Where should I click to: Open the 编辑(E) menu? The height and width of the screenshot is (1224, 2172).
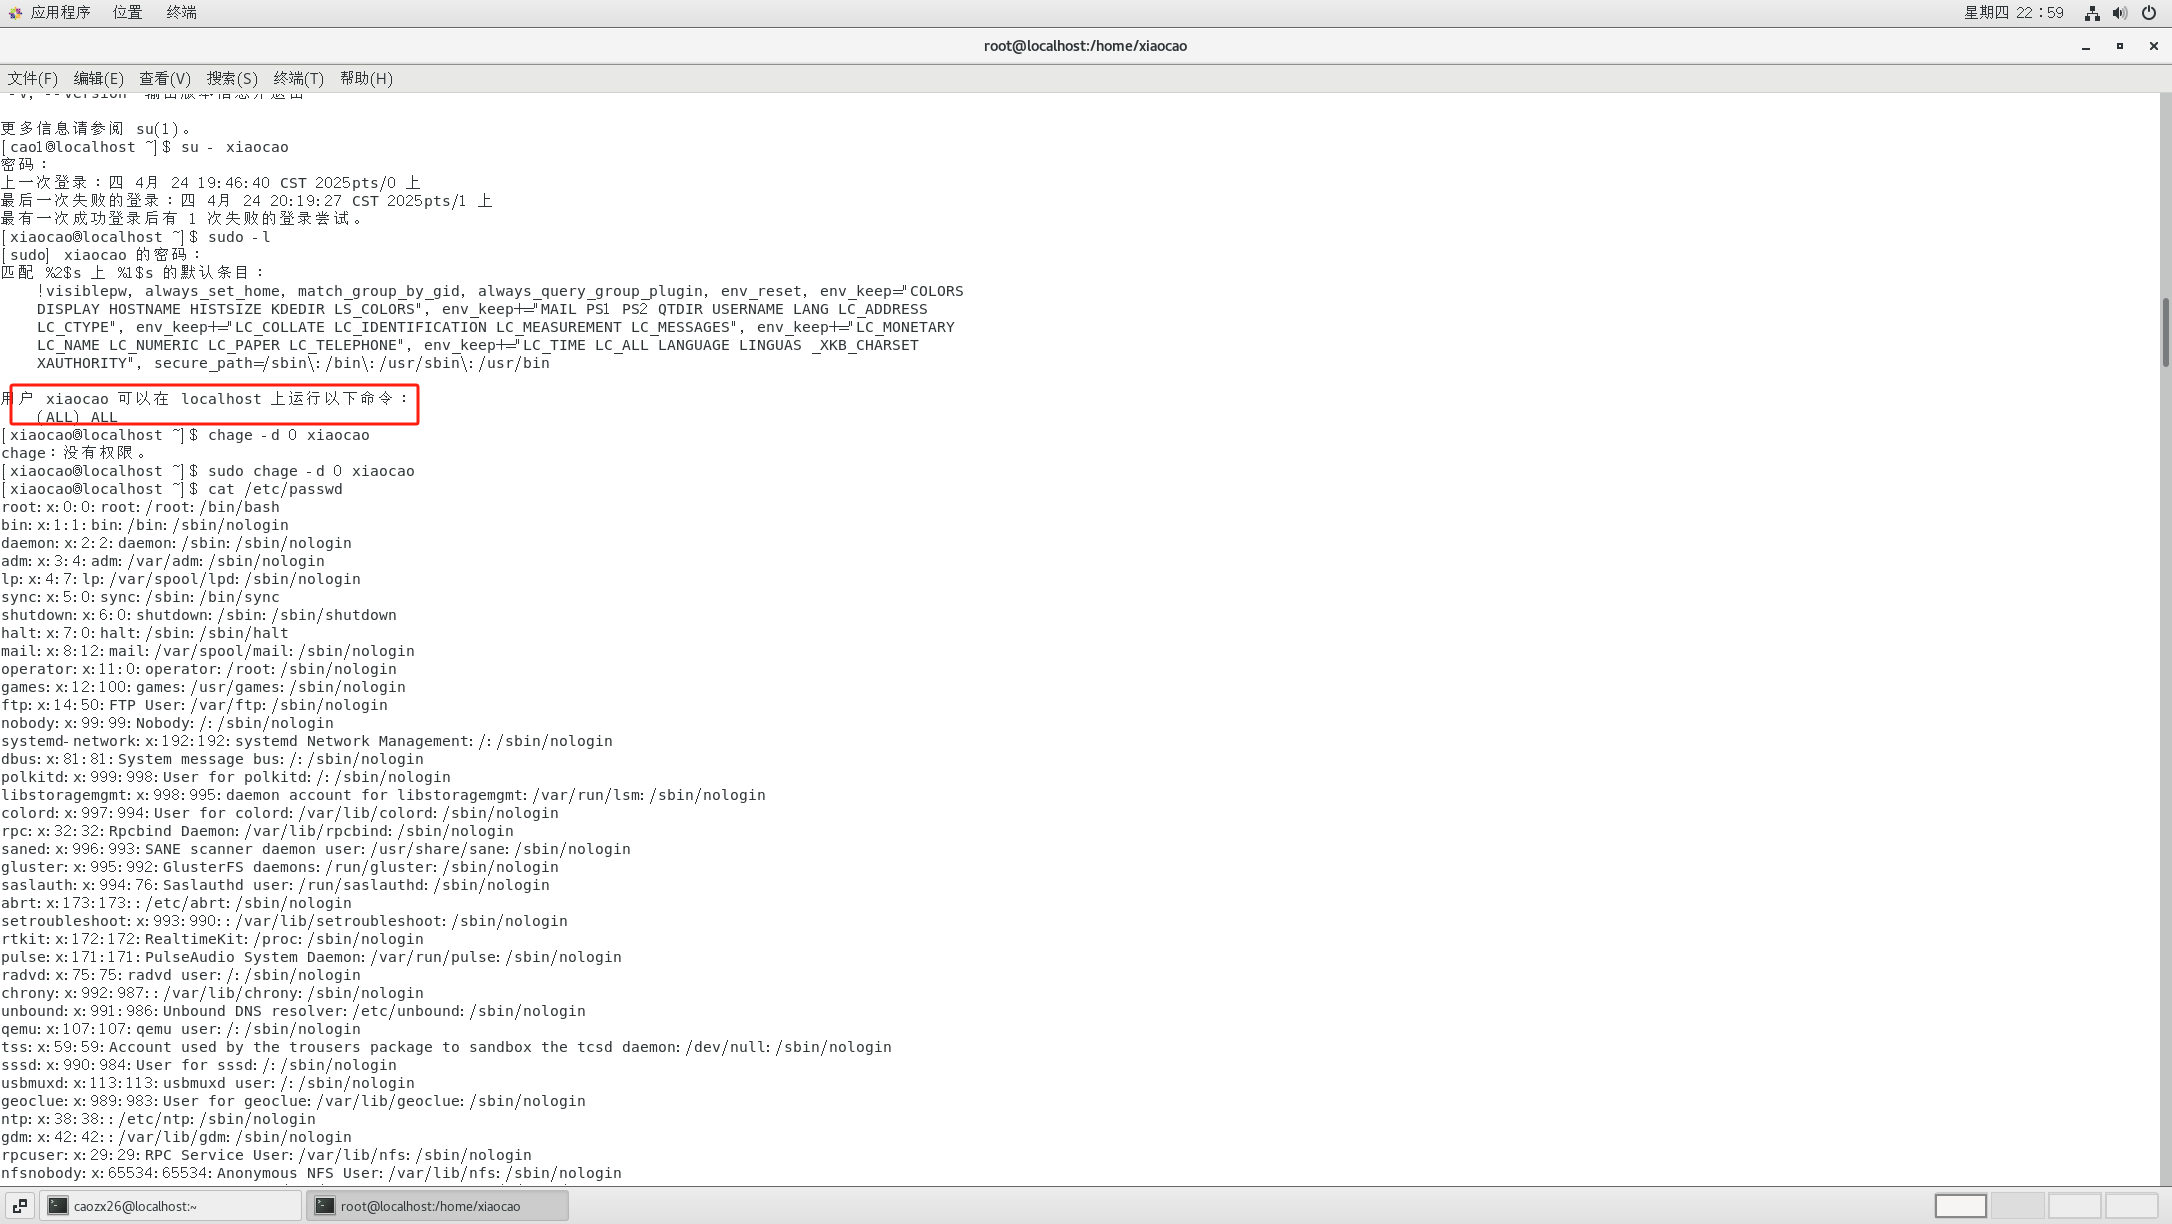(98, 78)
